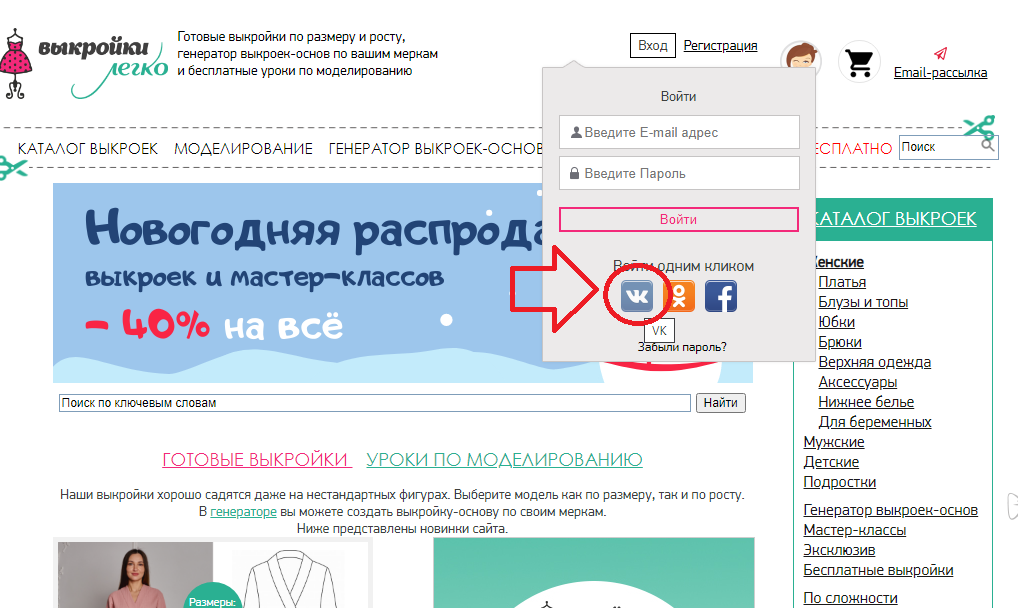Open the МОДЕЛИРОВАНИЕ menu item

(243, 149)
